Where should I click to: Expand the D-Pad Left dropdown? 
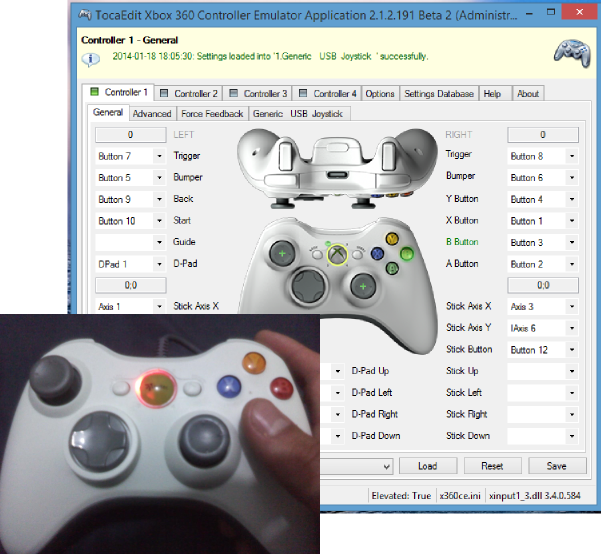(338, 393)
